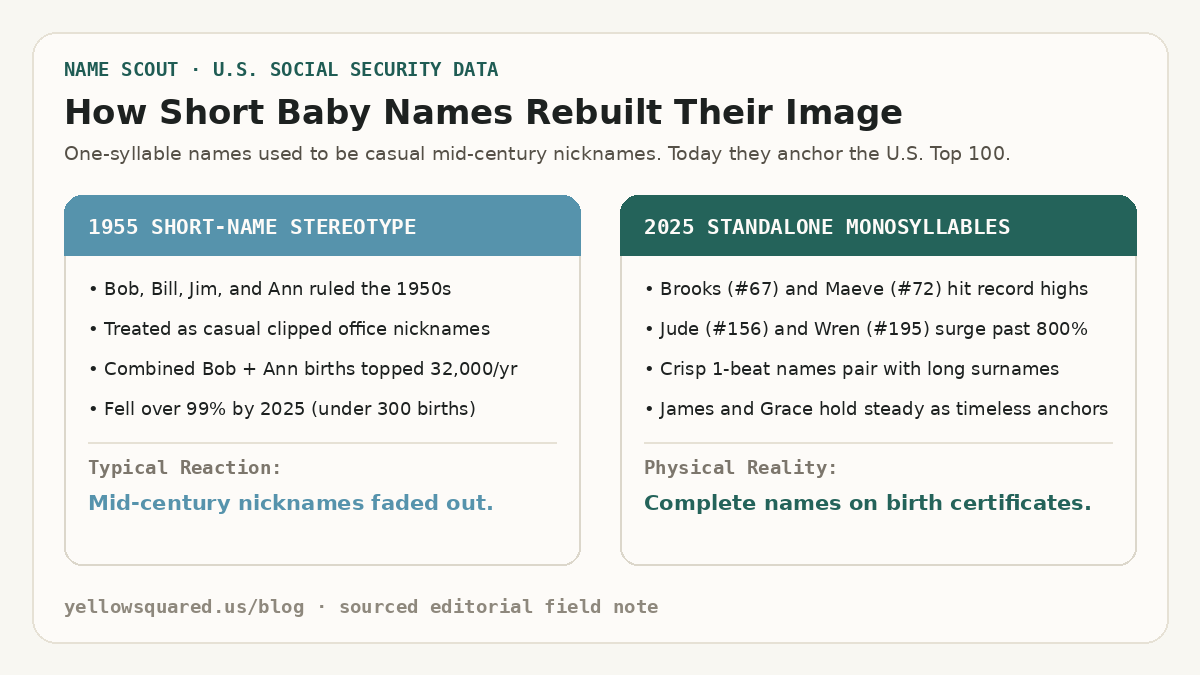The width and height of the screenshot is (1200, 675).
Task: Select 'Mid-century nicknames faded out.' conclusion
Action: (x=291, y=503)
